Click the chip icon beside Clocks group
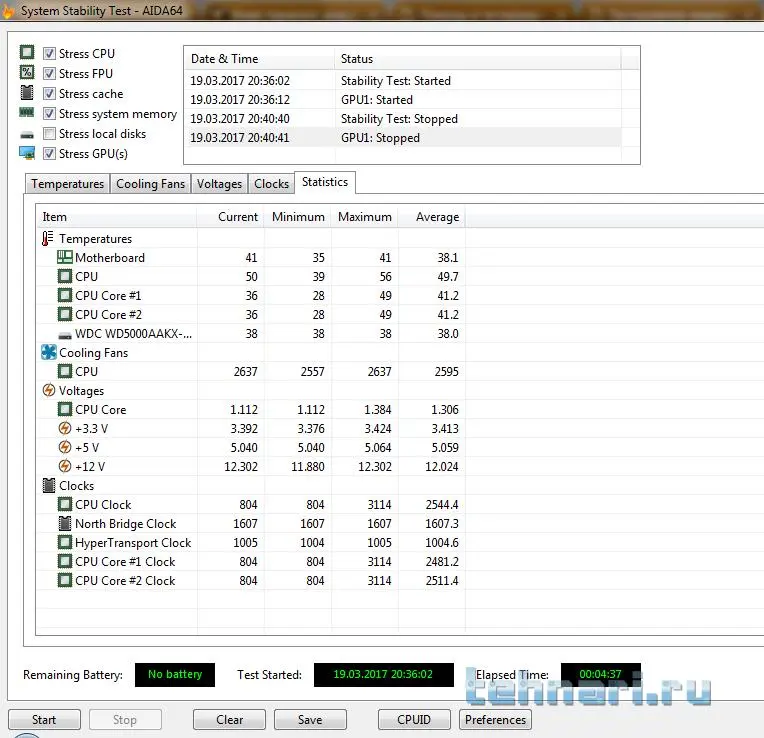Screen dimensions: 764x738 [49, 486]
